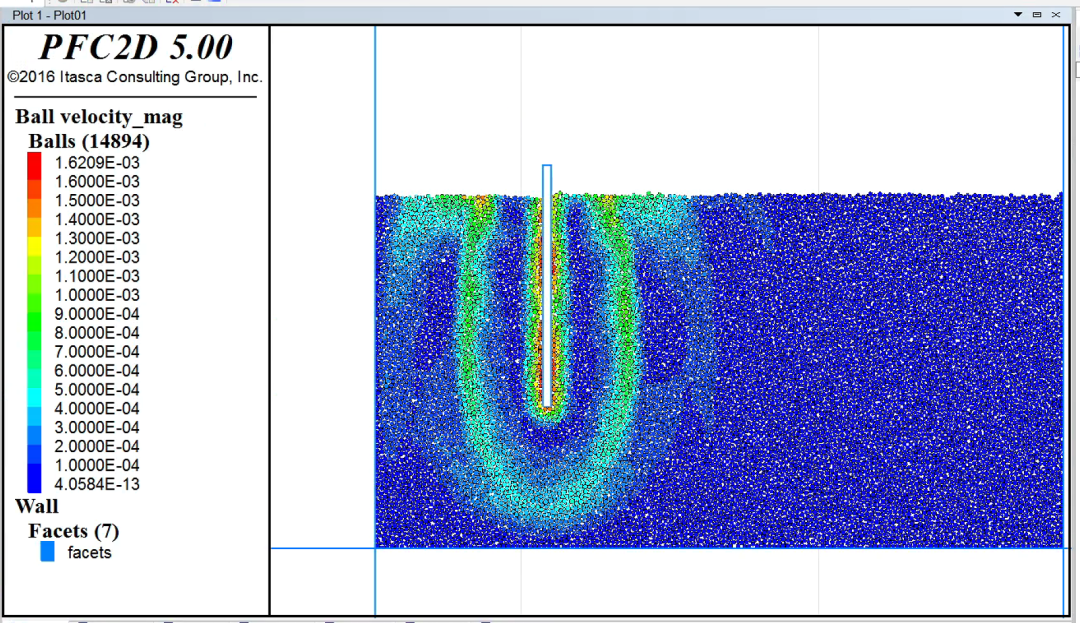Select the 'Balls (14894)' legend entry

coord(89,141)
